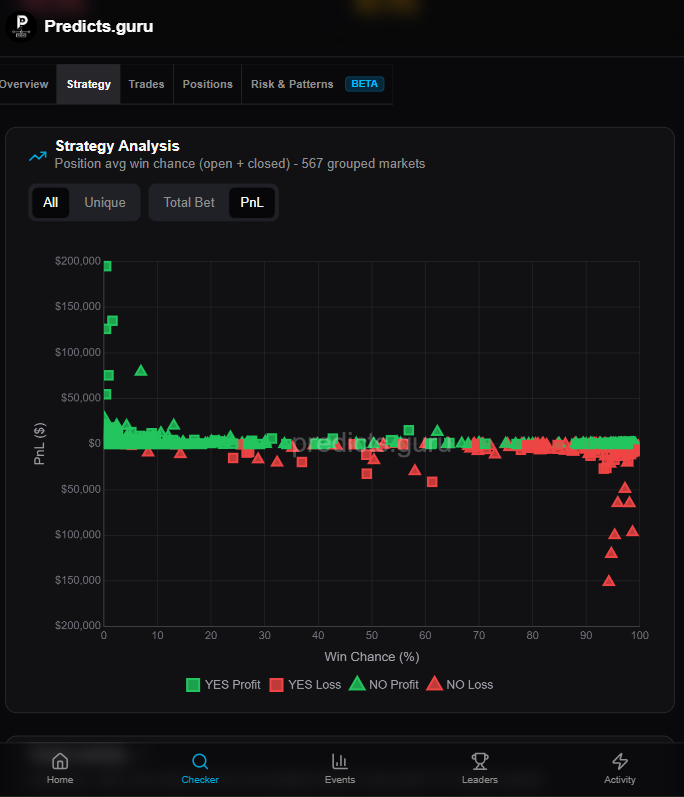Click the BETA badge
684x797 pixels.
click(364, 84)
